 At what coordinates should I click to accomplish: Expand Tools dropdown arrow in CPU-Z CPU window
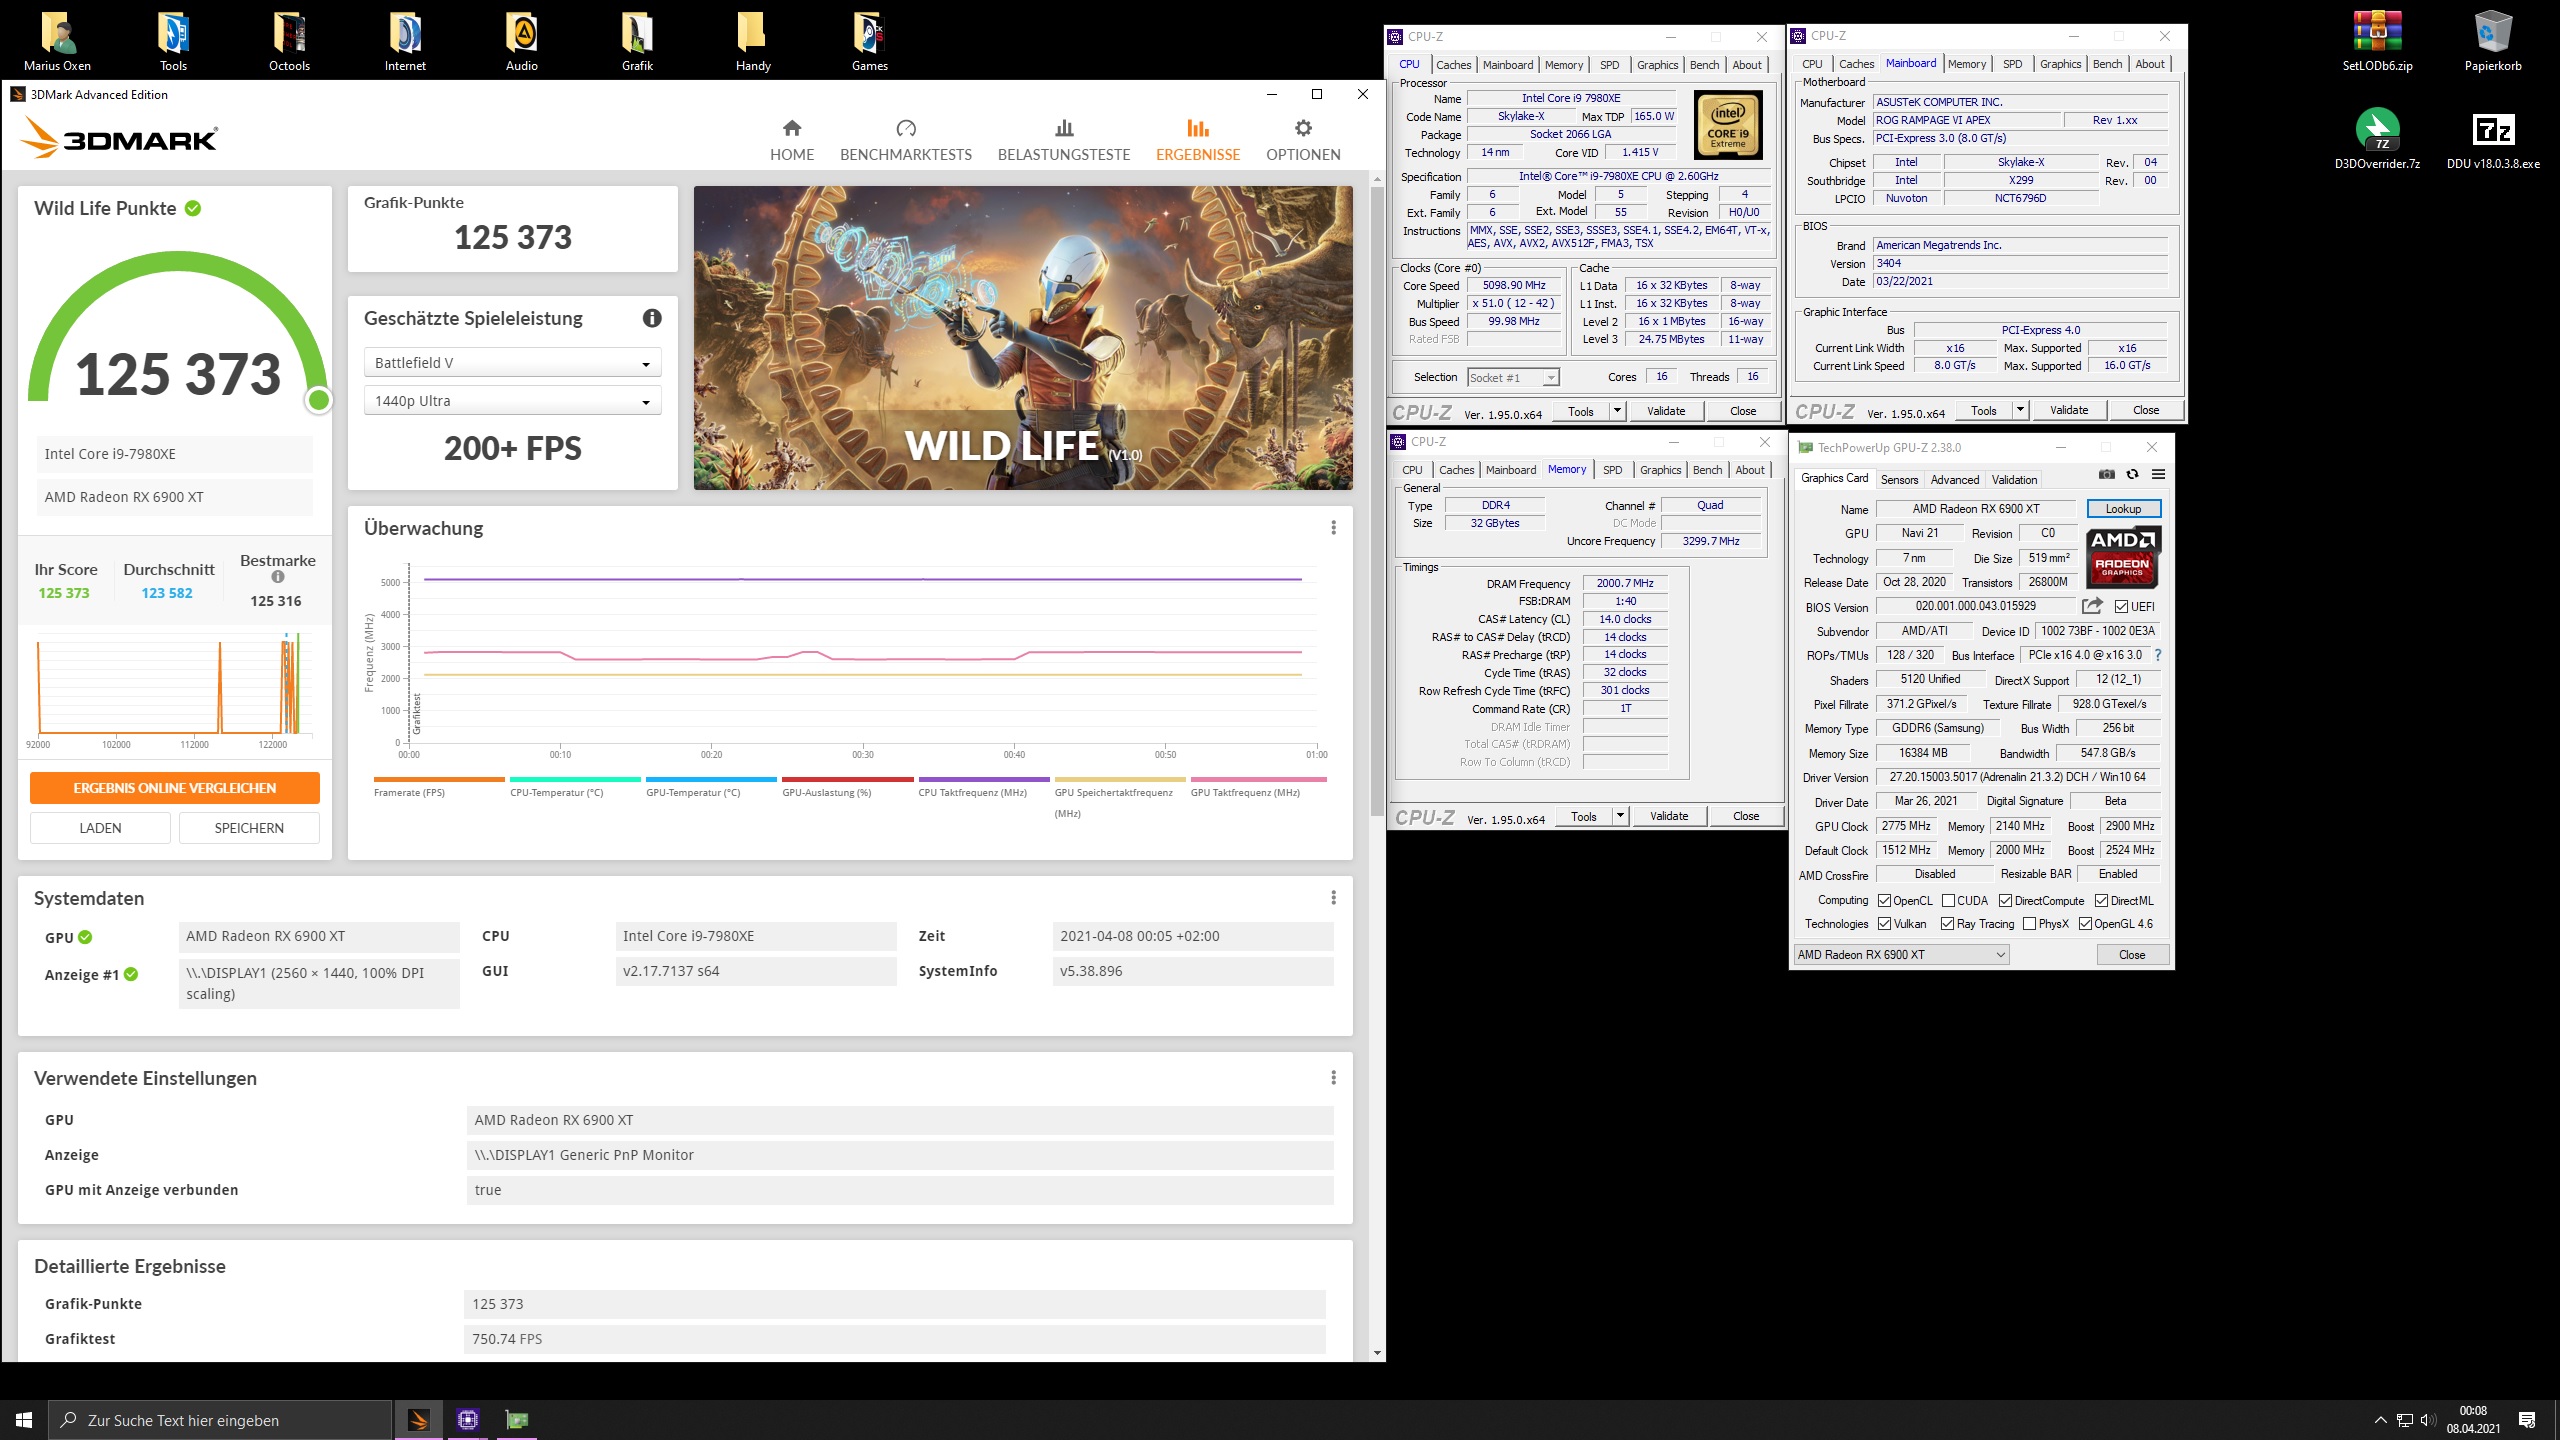[1617, 411]
